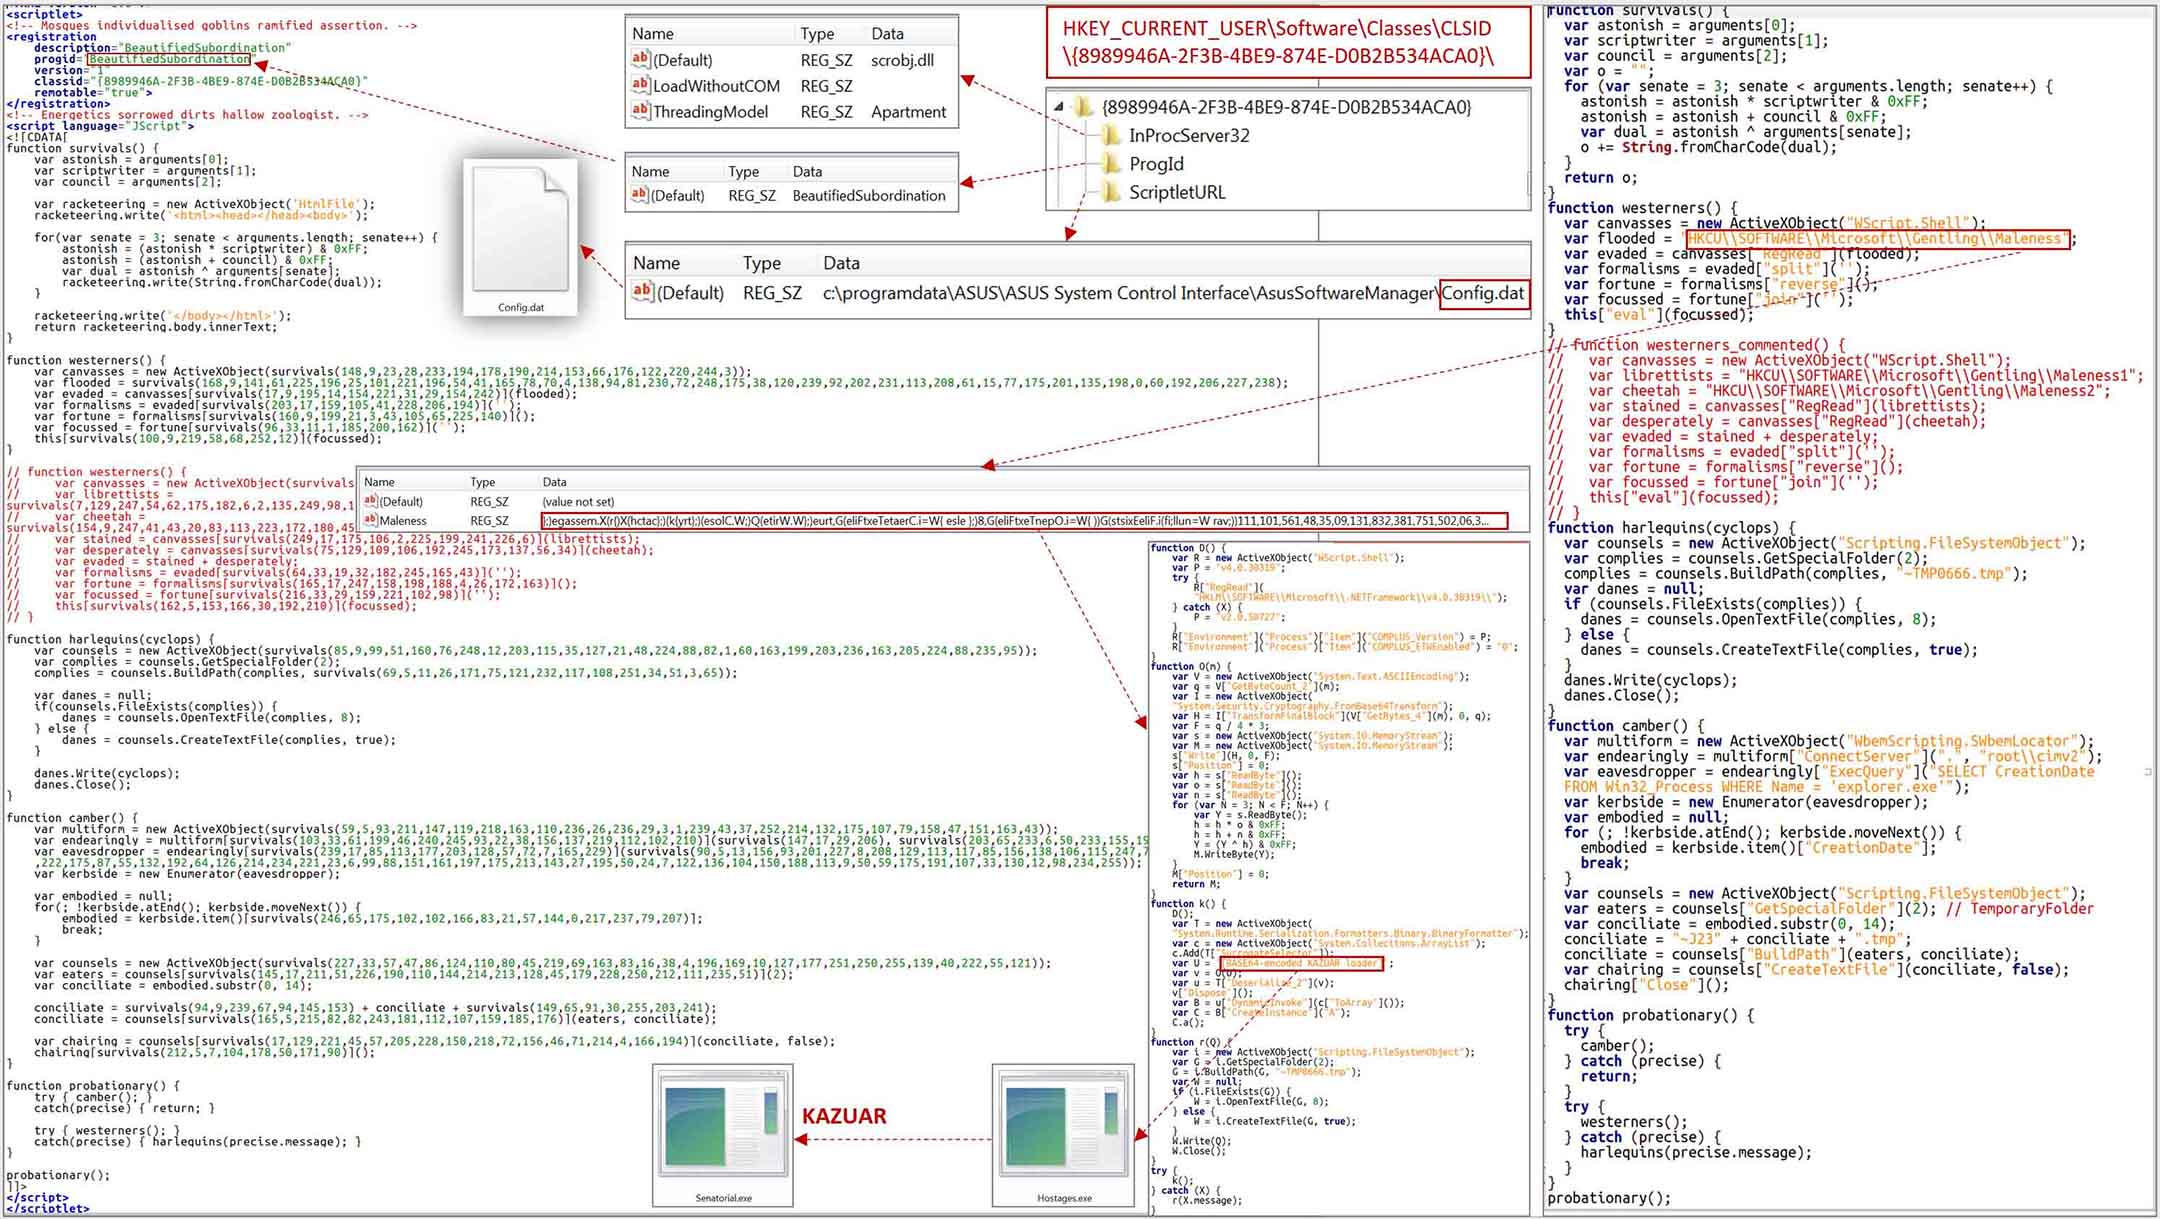Click the Data column header
The width and height of the screenshot is (2160, 1219).
pos(886,33)
